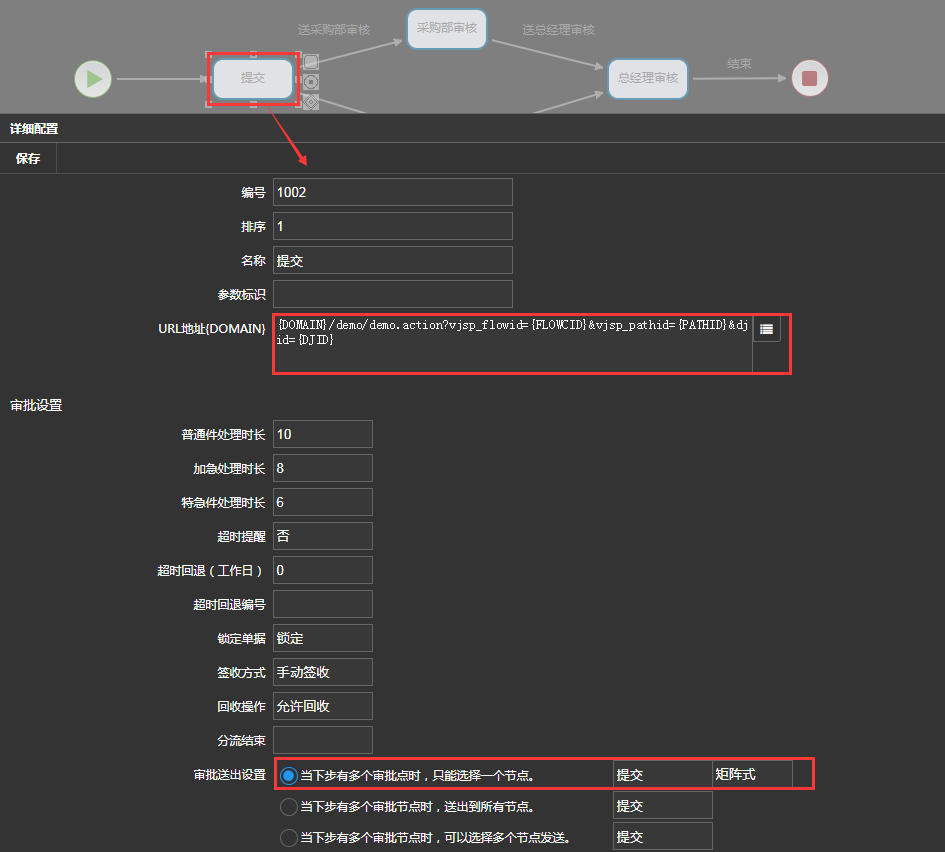945x852 pixels.
Task: Open the 回收操作 dropdown showing 允许回收
Action: coord(322,706)
